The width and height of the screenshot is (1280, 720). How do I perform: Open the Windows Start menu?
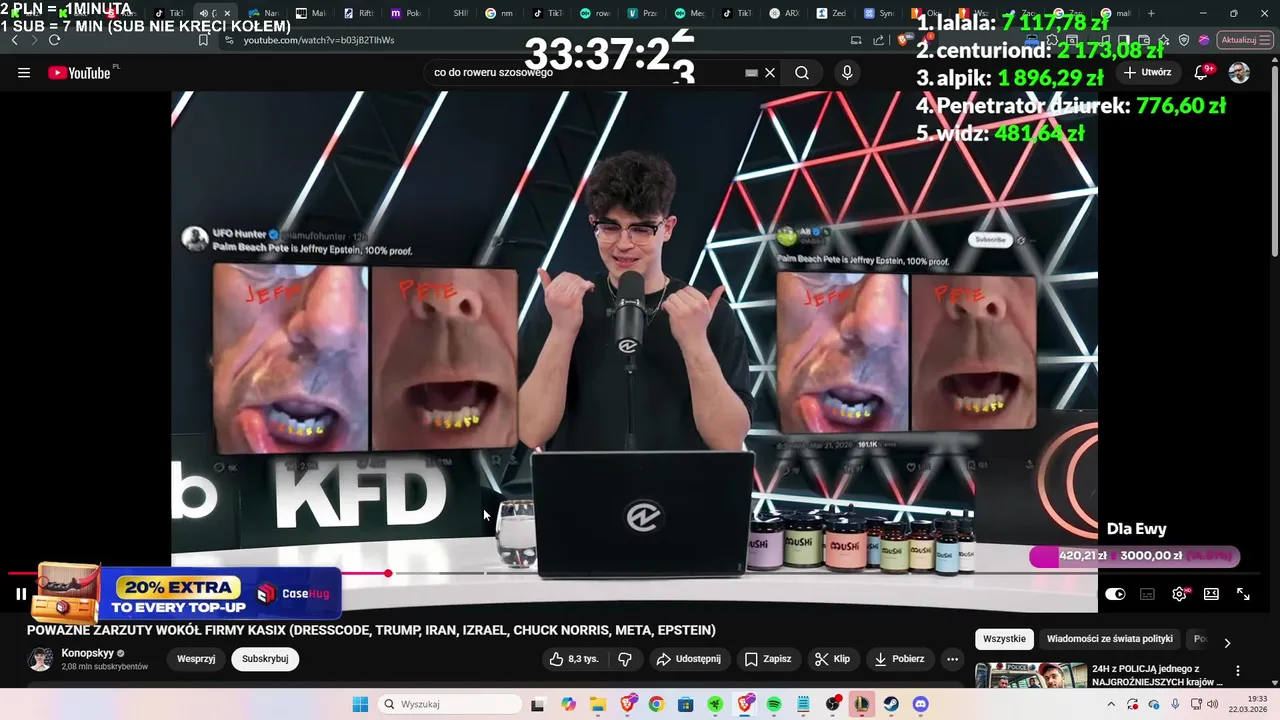pos(360,704)
